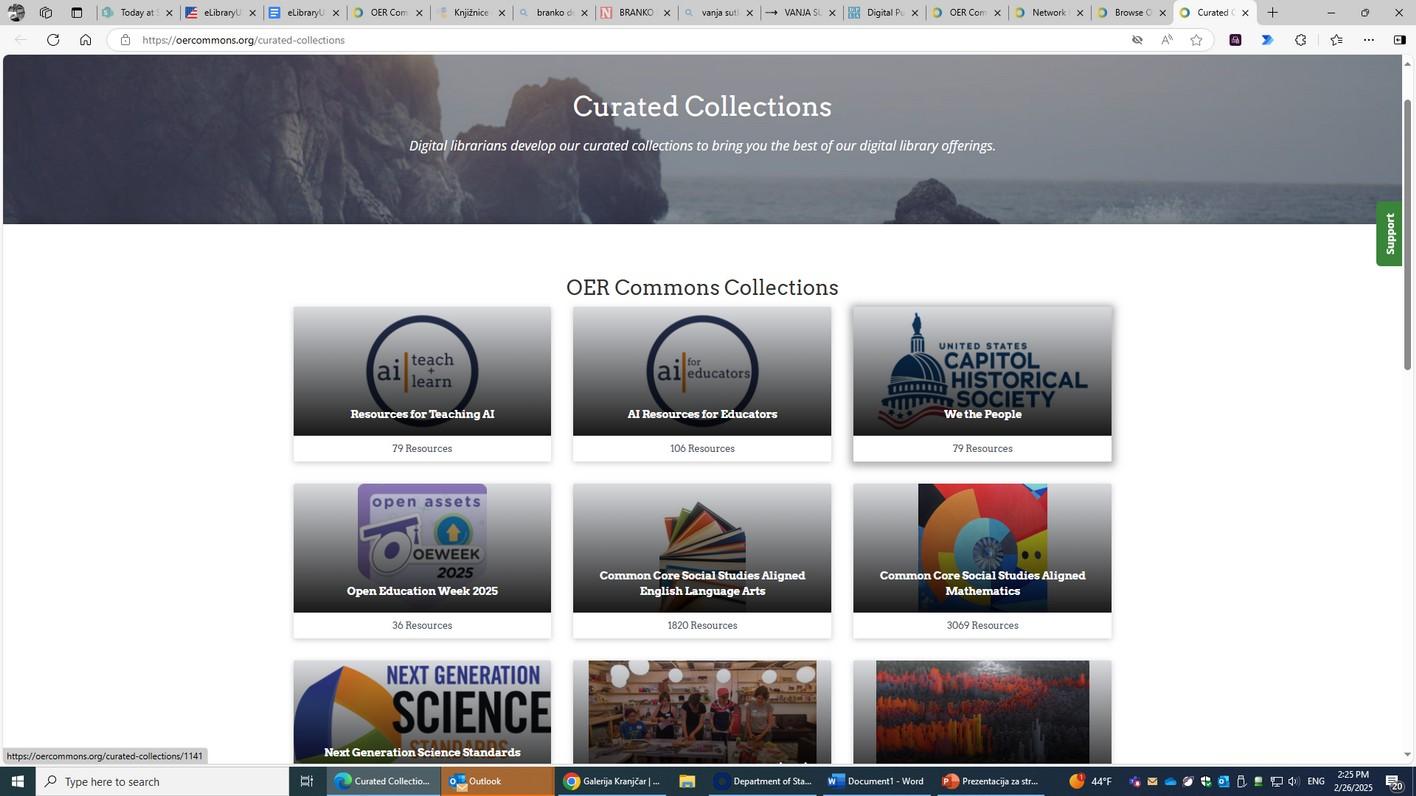This screenshot has height=796, width=1416.
Task: Open the Favorites list icon
Action: point(1337,40)
